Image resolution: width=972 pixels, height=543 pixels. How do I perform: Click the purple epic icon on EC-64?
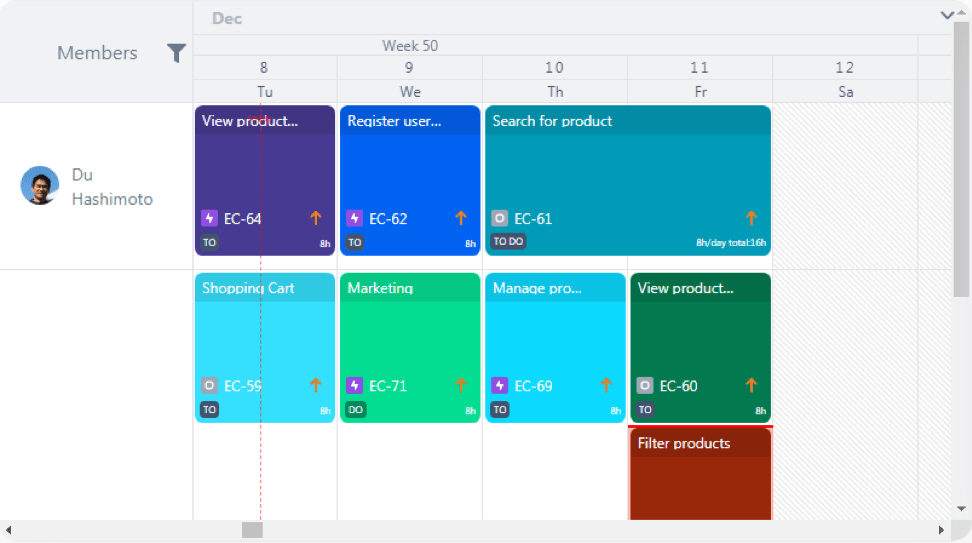(x=209, y=218)
